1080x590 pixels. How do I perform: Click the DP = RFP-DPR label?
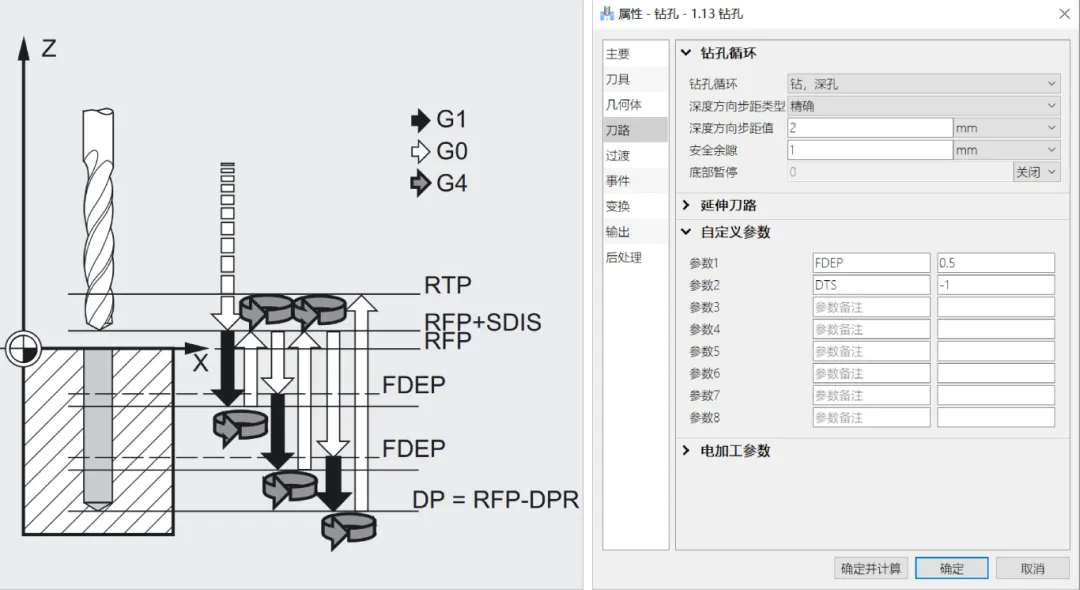pyautogui.click(x=495, y=500)
